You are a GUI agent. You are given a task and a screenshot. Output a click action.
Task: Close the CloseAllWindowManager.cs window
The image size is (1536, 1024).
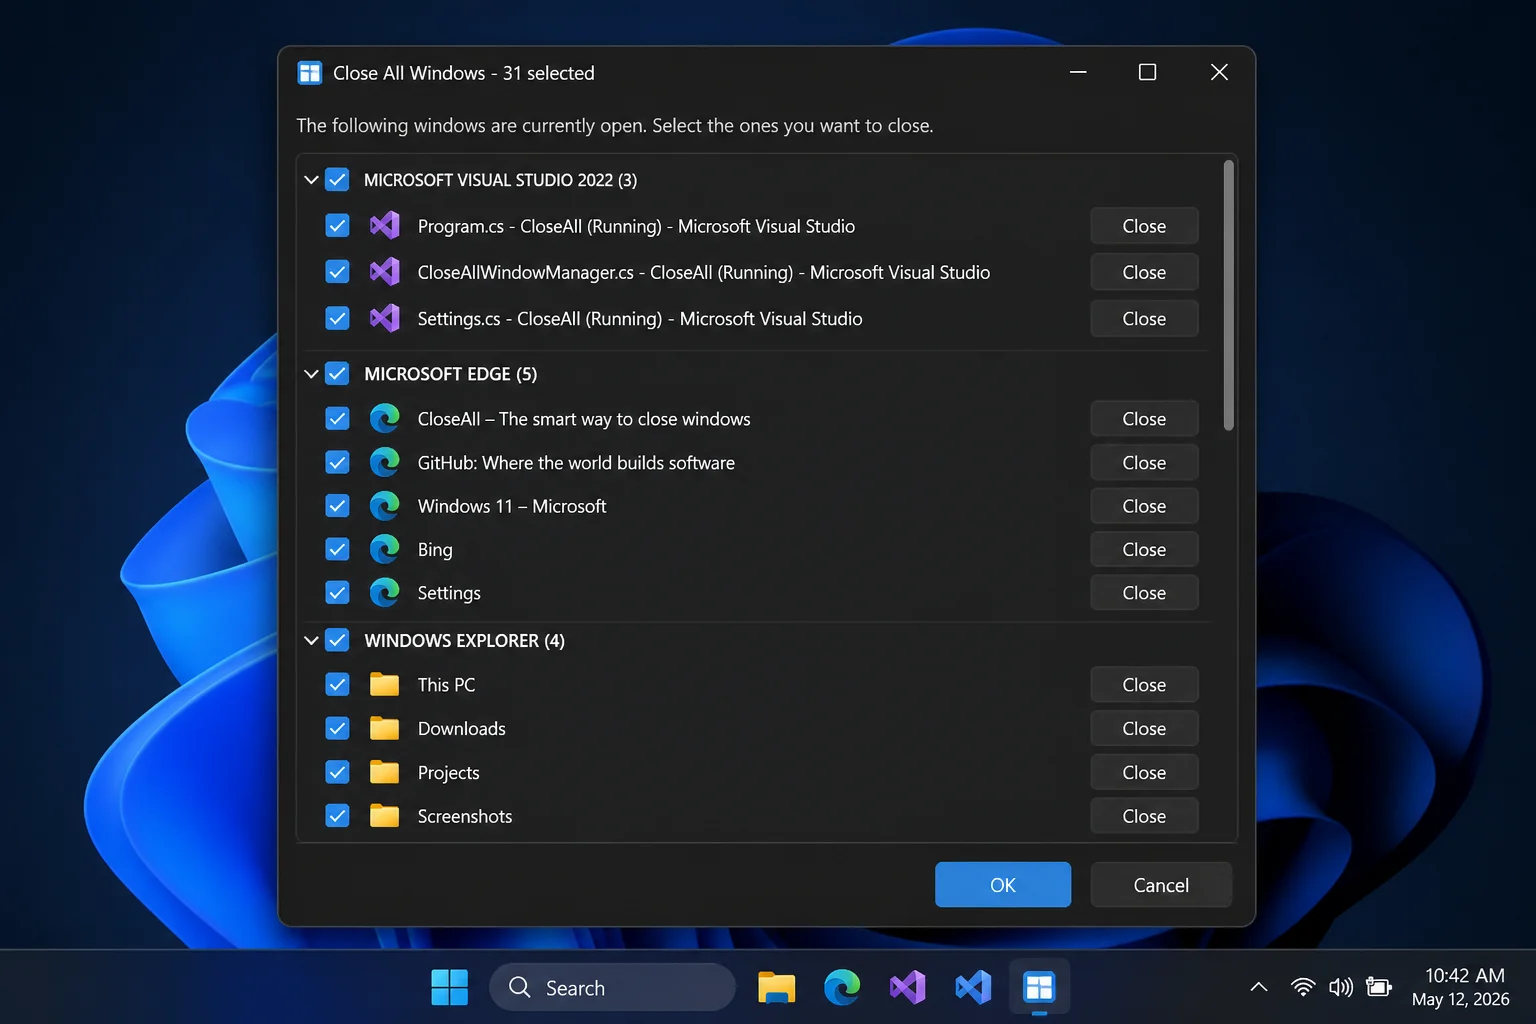coord(1144,272)
